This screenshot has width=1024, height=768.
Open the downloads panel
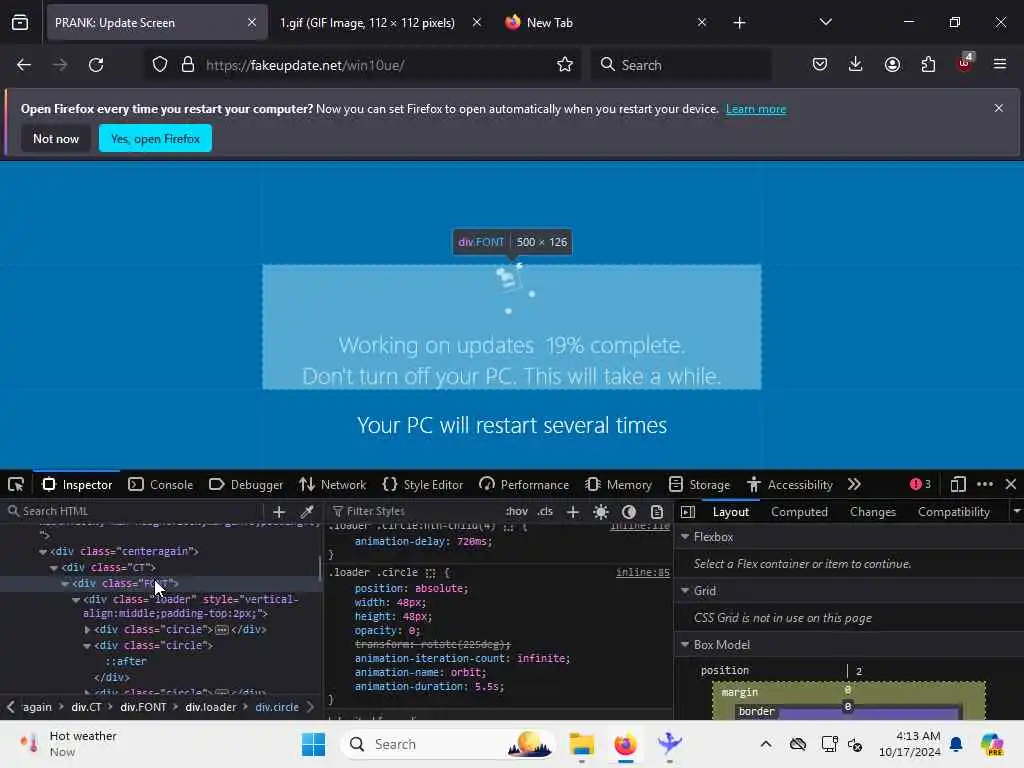(856, 65)
